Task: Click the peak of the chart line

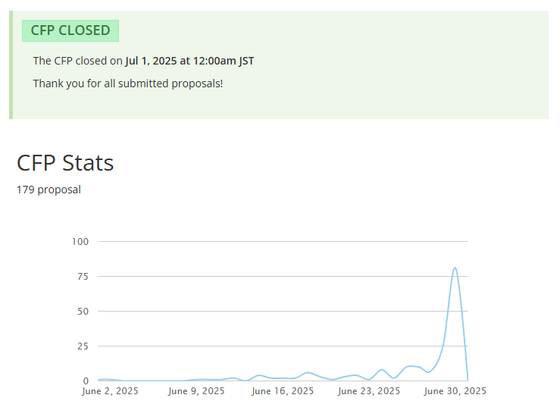Action: [455, 268]
